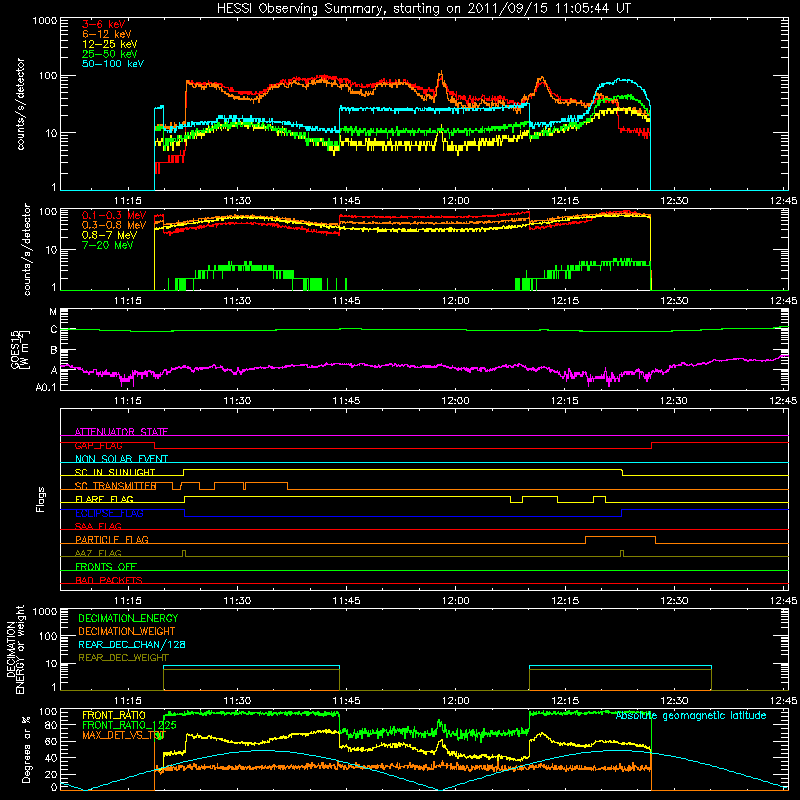Click the yellow FRONT_RATIO legend label
Viewport: 800px width, 800px height.
pyautogui.click(x=114, y=715)
